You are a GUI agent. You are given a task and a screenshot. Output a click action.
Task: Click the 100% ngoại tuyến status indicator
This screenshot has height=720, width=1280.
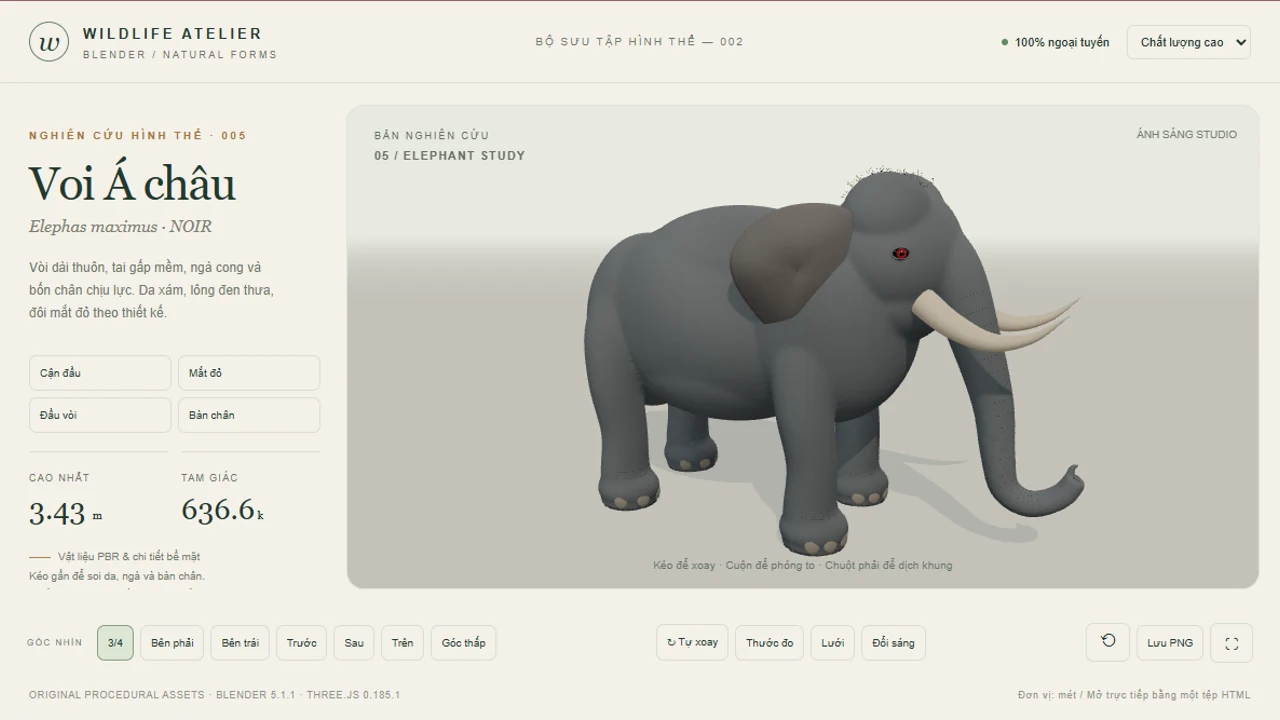click(1055, 42)
